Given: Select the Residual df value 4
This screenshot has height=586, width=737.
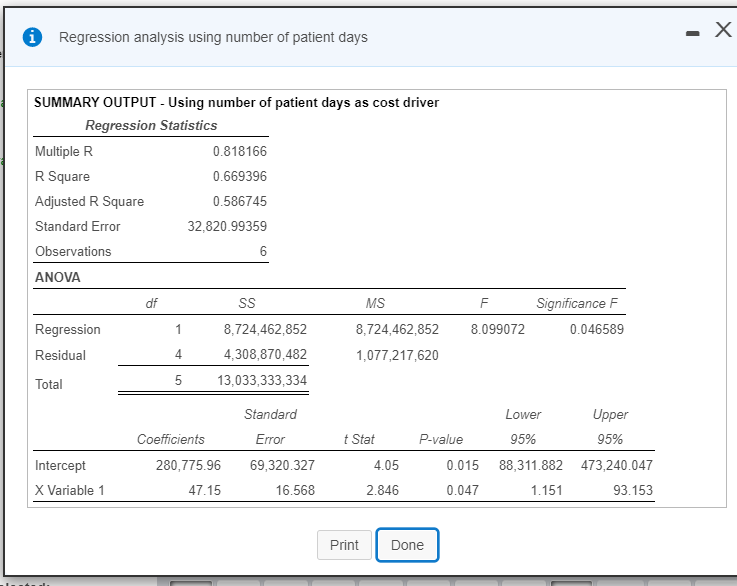Looking at the screenshot, I should tap(178, 354).
